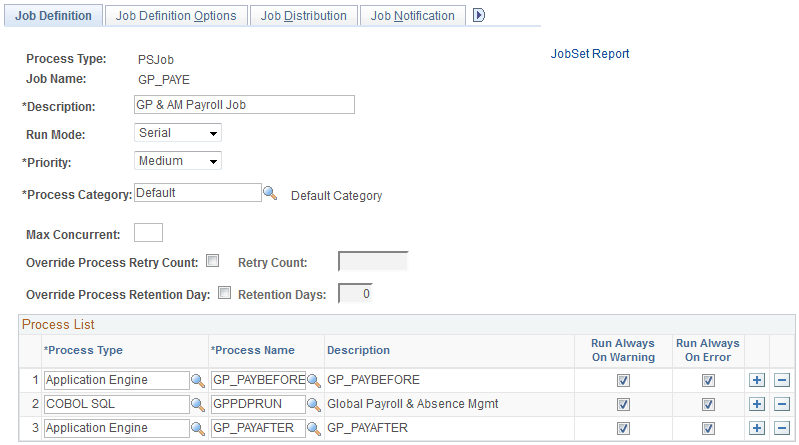Image resolution: width=799 pixels, height=445 pixels.
Task: Go to Job Notification tab
Action: [412, 16]
